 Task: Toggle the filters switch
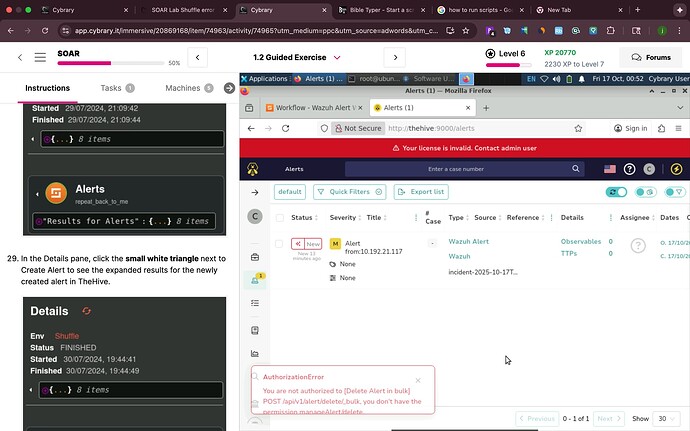pos(675,192)
